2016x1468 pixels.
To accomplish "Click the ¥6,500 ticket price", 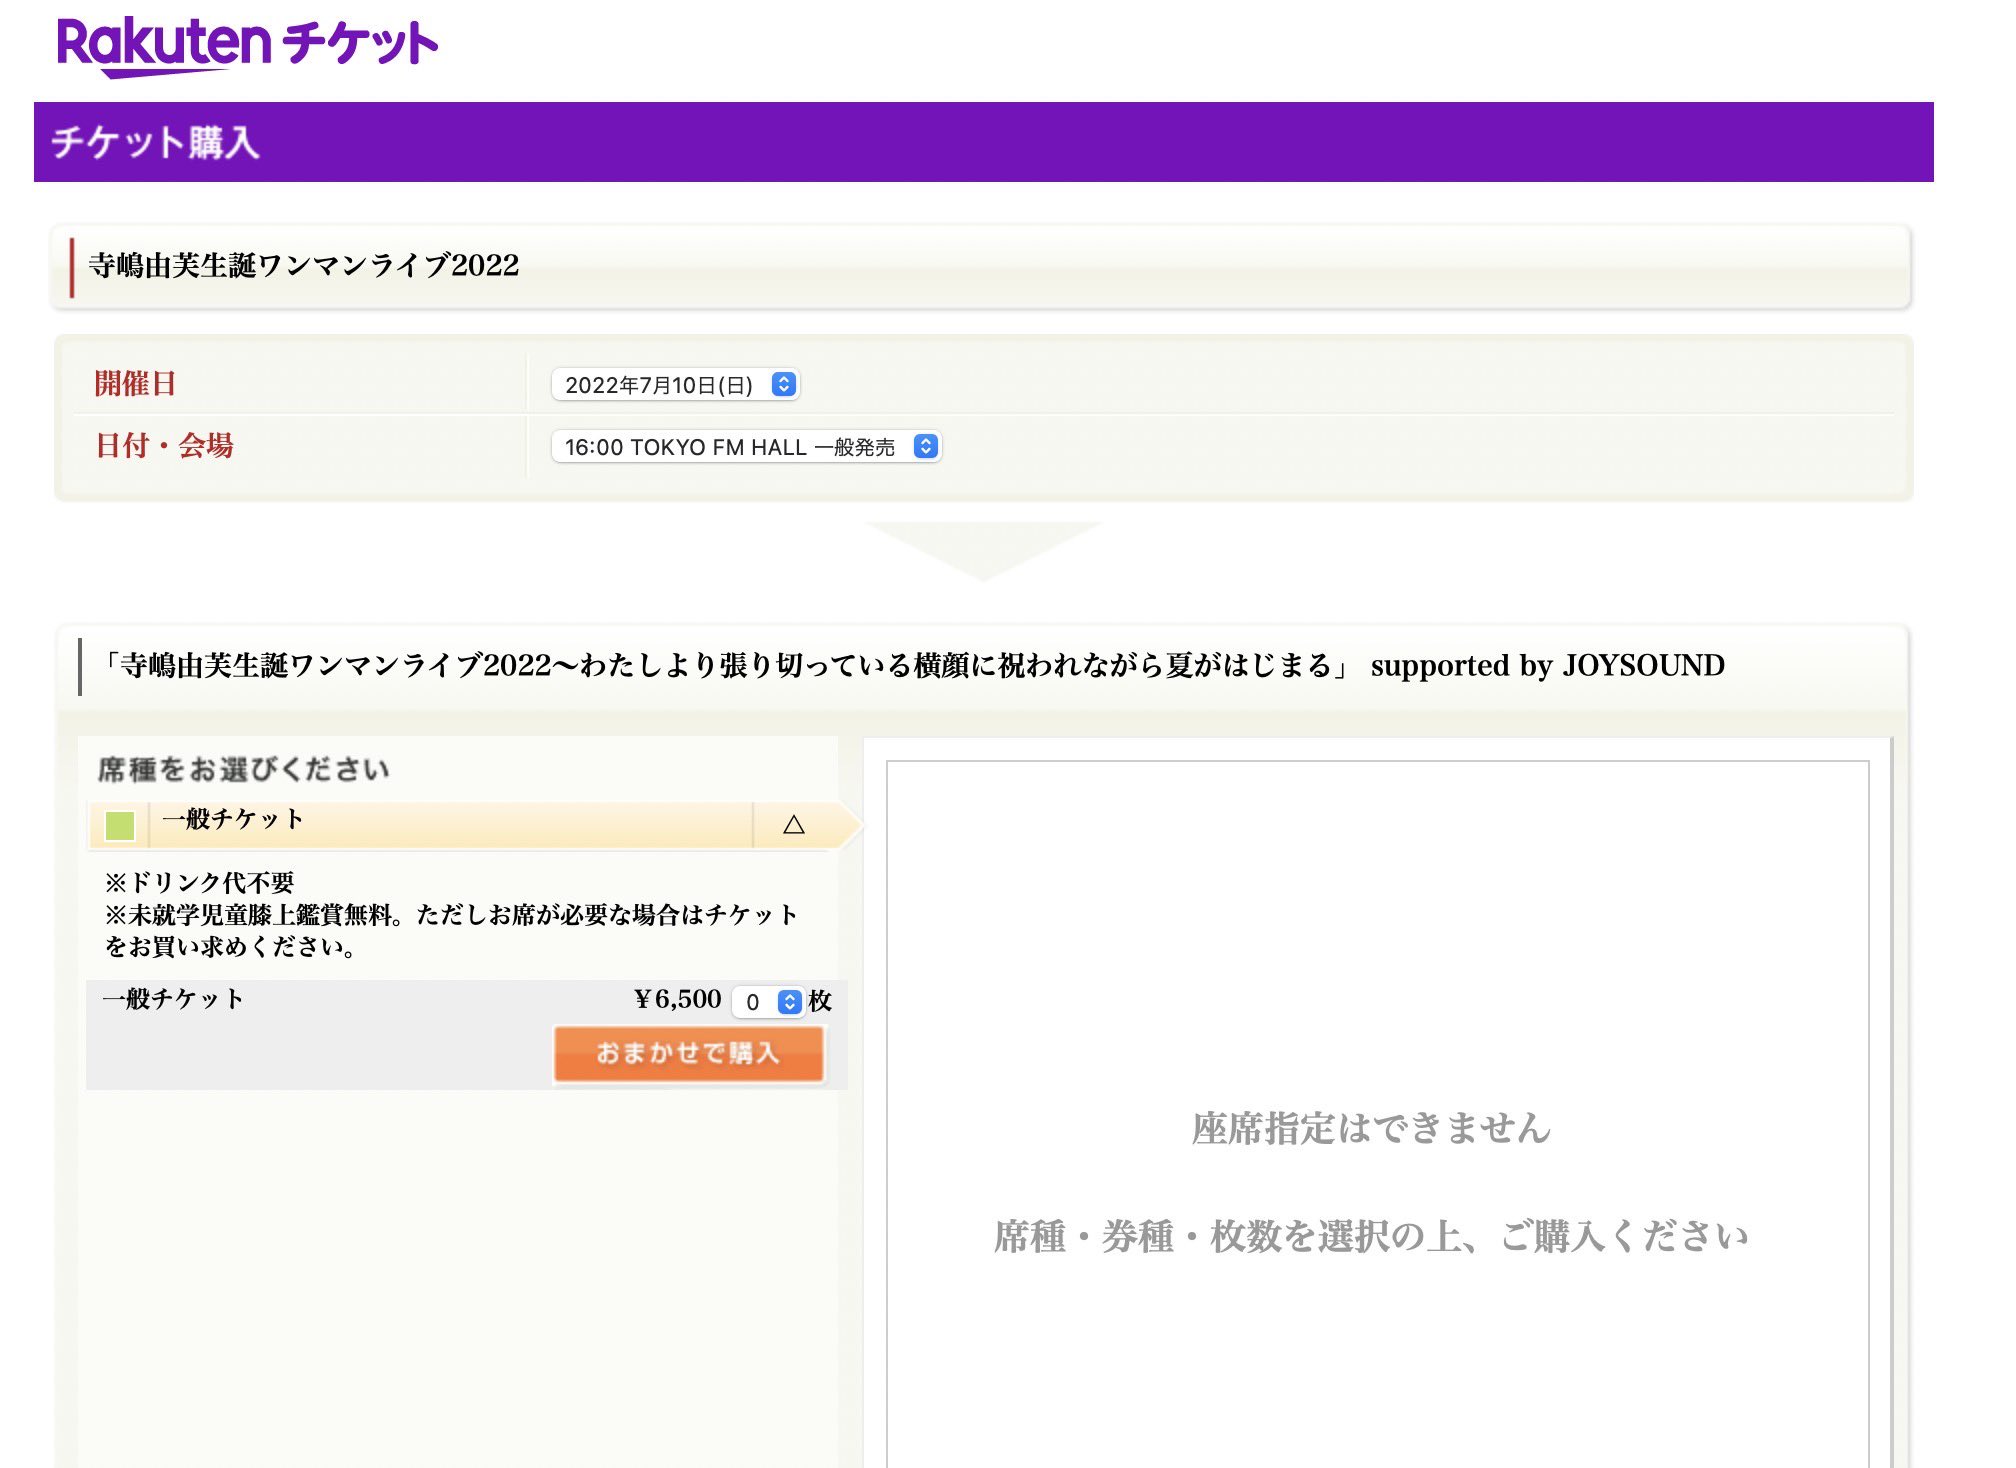I will [x=677, y=999].
